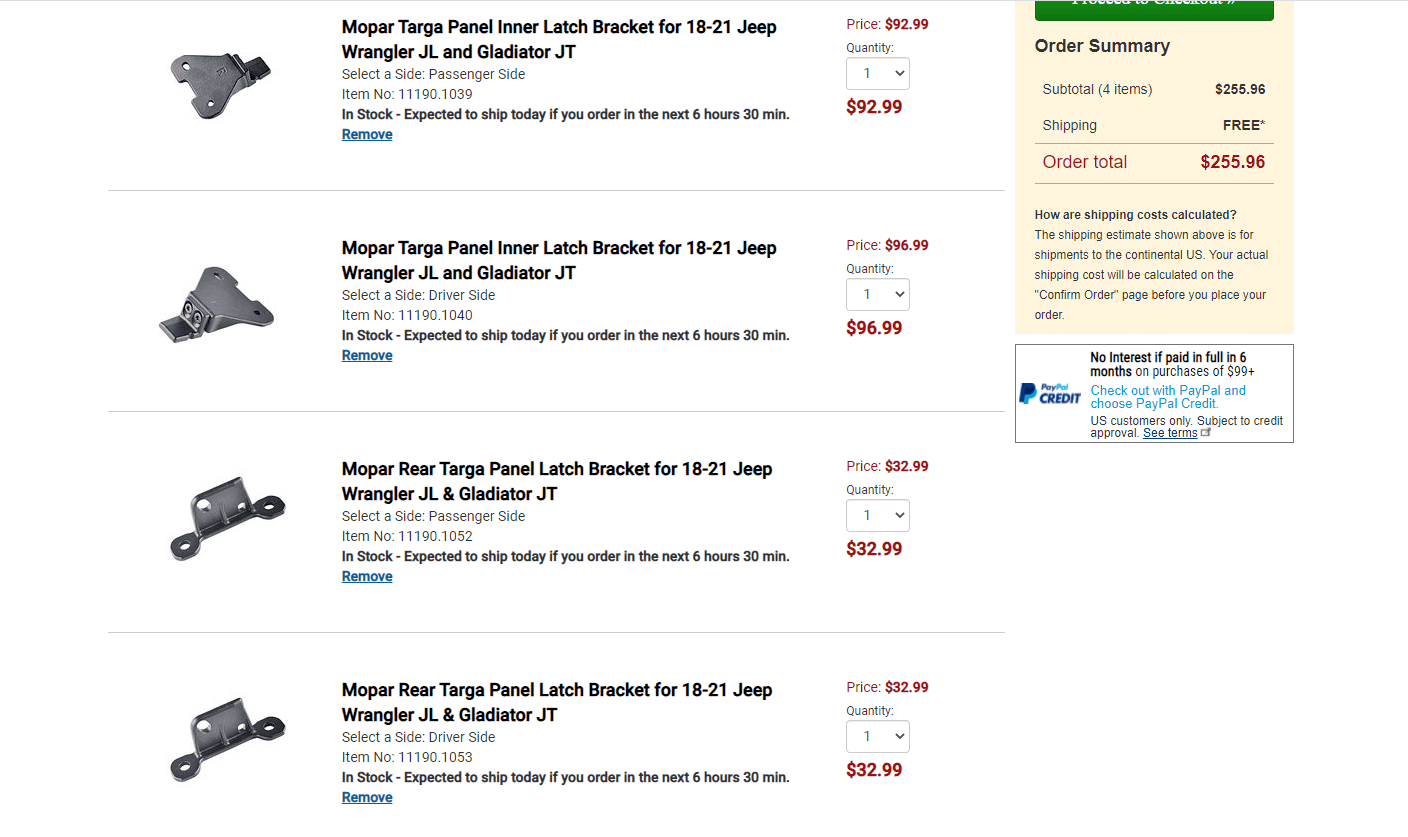Remove the $96.99 driver side bracket
Screen dimensions: 1408x837
pos(367,356)
